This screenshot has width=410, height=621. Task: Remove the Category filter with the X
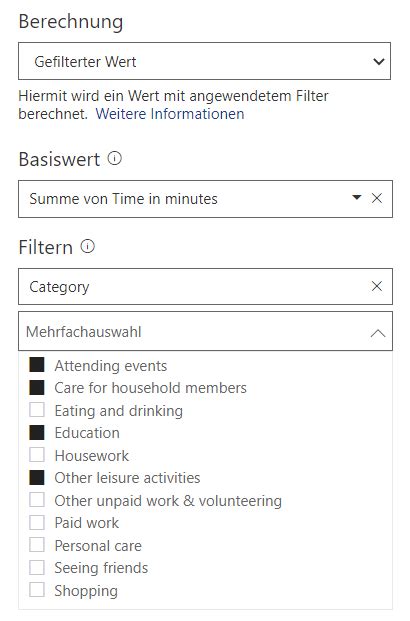click(377, 286)
